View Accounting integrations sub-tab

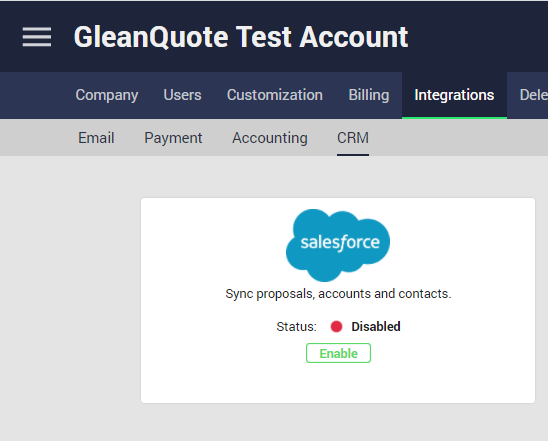270,138
